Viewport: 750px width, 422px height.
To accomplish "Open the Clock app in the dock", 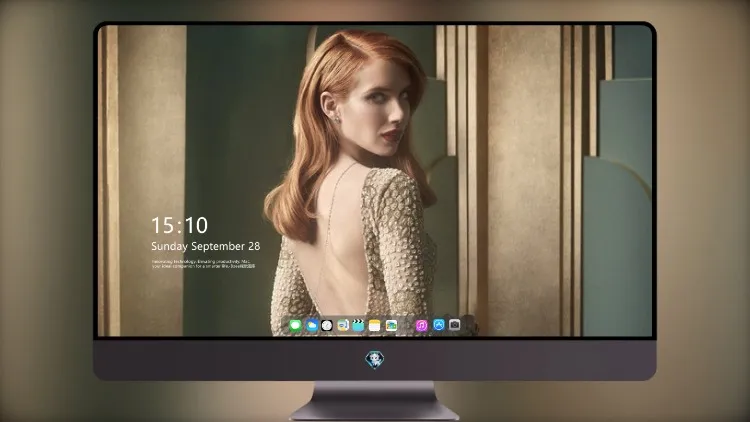I will 327,326.
